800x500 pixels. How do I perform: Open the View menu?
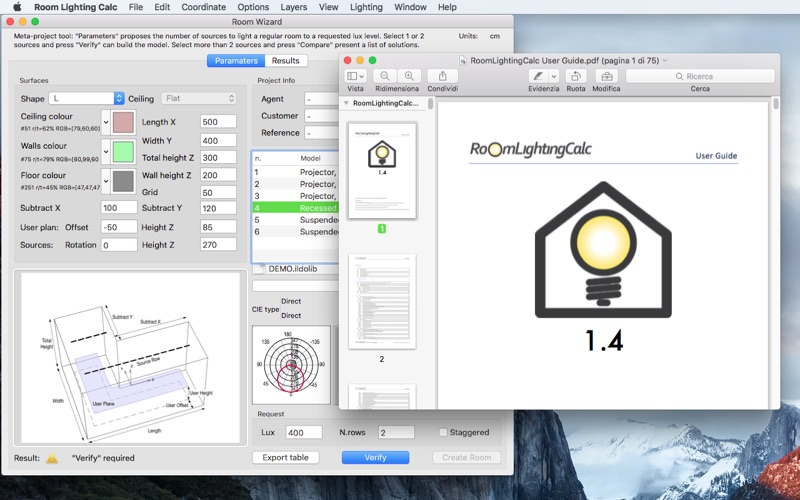328,7
